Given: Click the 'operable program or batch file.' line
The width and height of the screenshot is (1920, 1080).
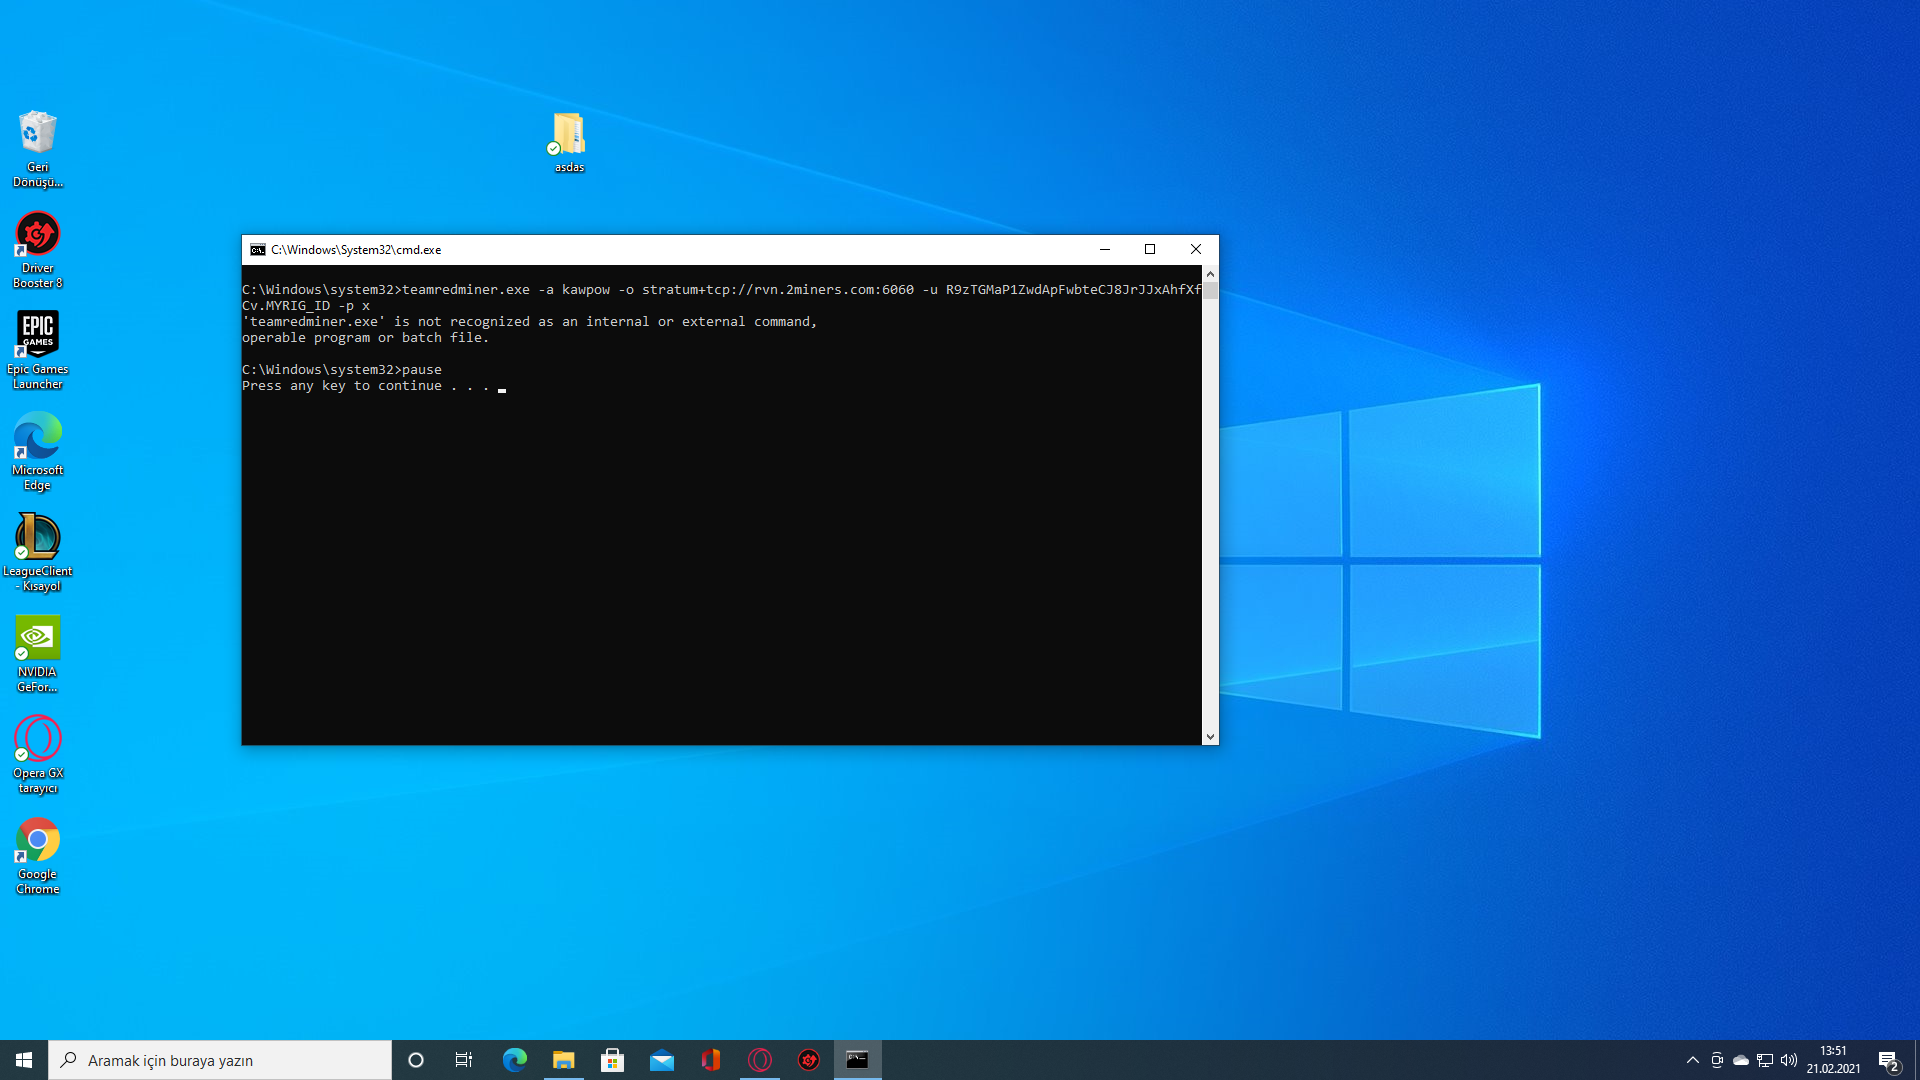Looking at the screenshot, I should click(x=366, y=338).
